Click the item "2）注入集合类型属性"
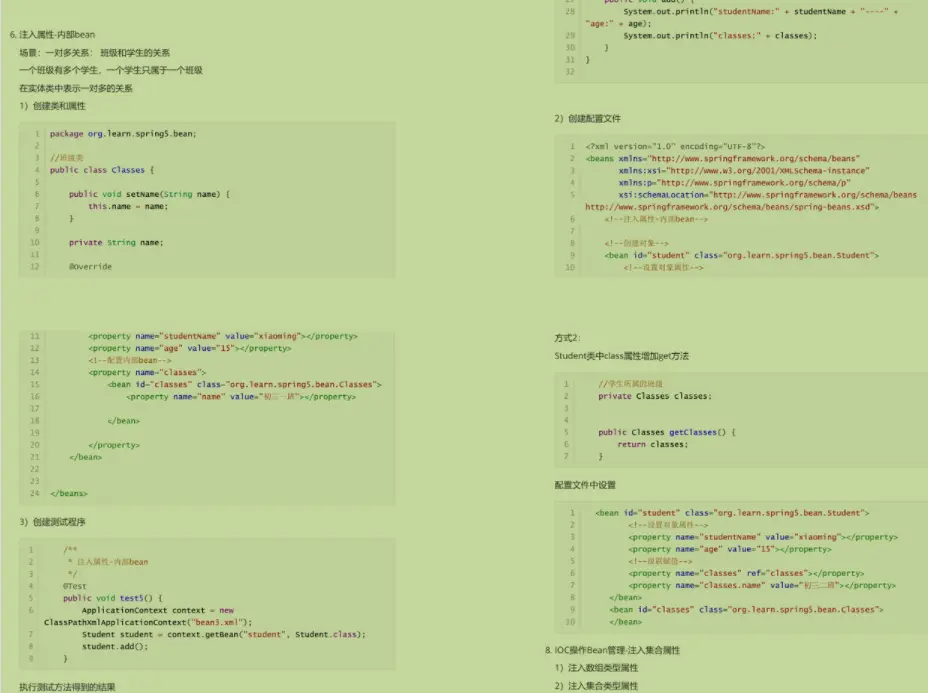 596,686
